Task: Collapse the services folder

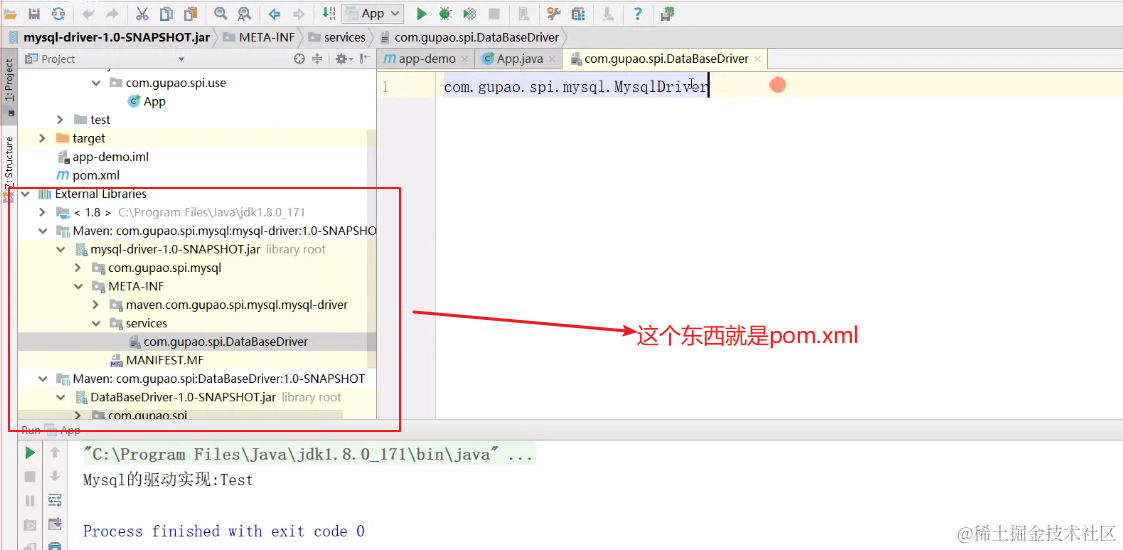Action: pos(97,324)
